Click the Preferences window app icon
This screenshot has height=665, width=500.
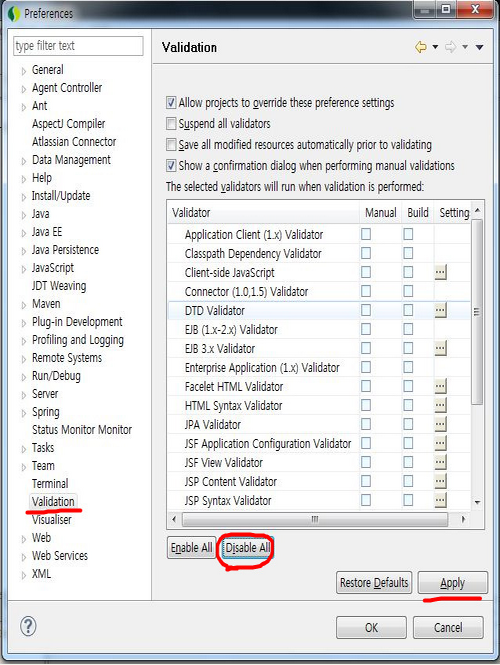point(14,14)
